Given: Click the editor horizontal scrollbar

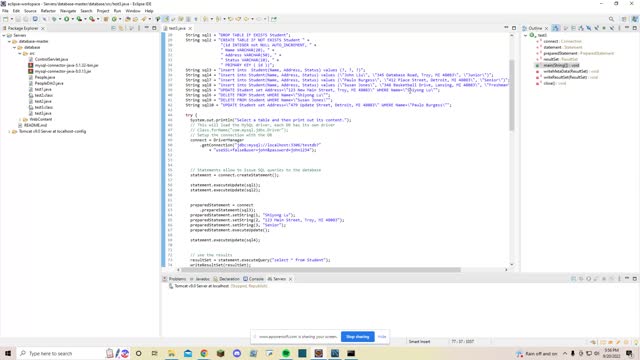Looking at the screenshot, I should point(321,270).
